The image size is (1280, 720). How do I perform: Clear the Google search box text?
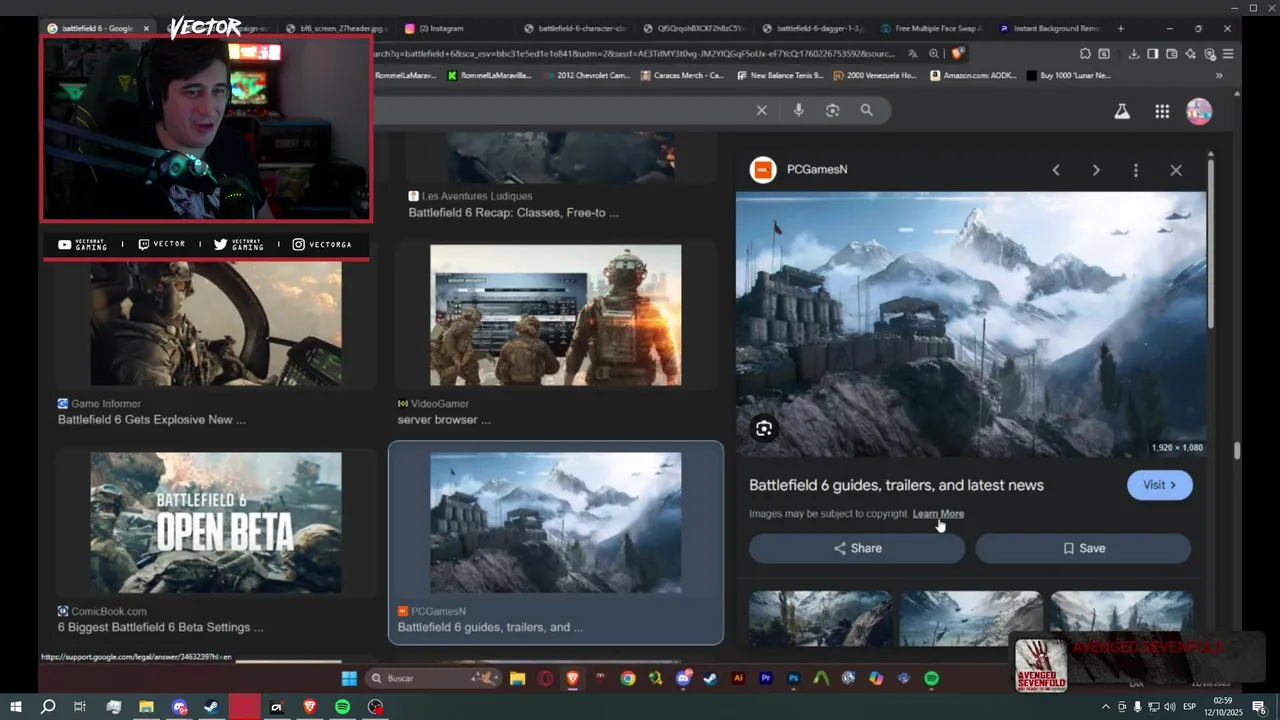pyautogui.click(x=761, y=111)
